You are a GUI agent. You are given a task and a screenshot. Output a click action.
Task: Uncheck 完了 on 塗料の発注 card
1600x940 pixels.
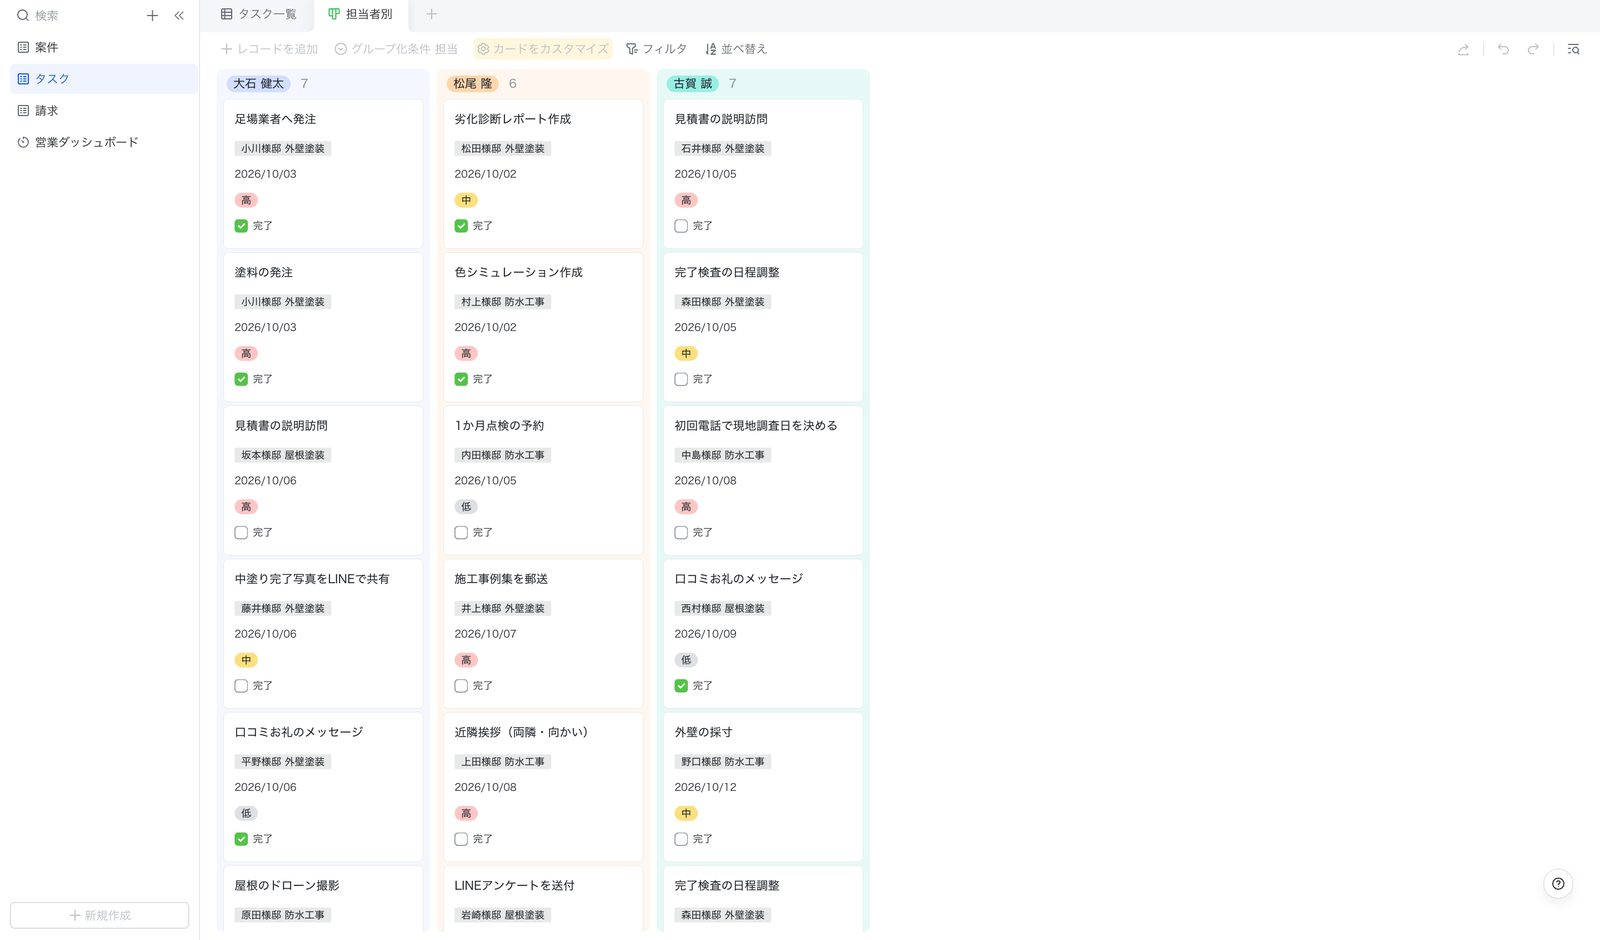241,379
